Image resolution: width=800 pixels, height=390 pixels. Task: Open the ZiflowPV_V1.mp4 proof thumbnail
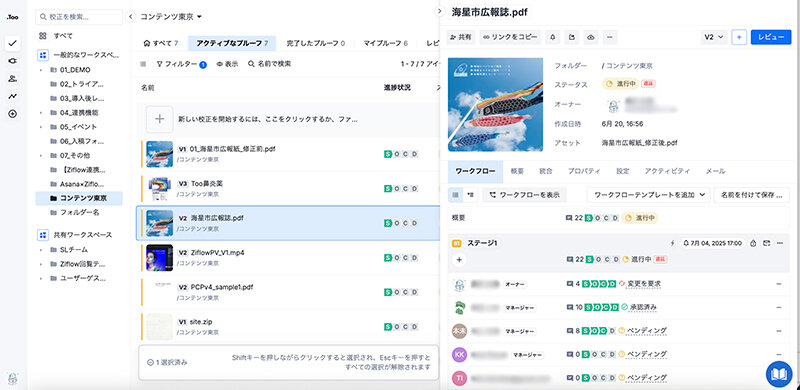coord(159,257)
